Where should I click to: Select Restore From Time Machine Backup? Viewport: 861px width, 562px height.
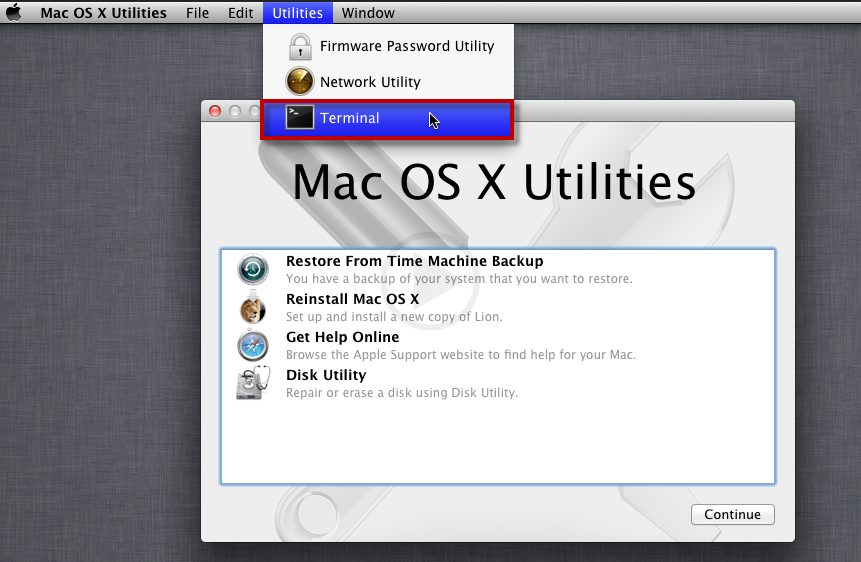[415, 261]
